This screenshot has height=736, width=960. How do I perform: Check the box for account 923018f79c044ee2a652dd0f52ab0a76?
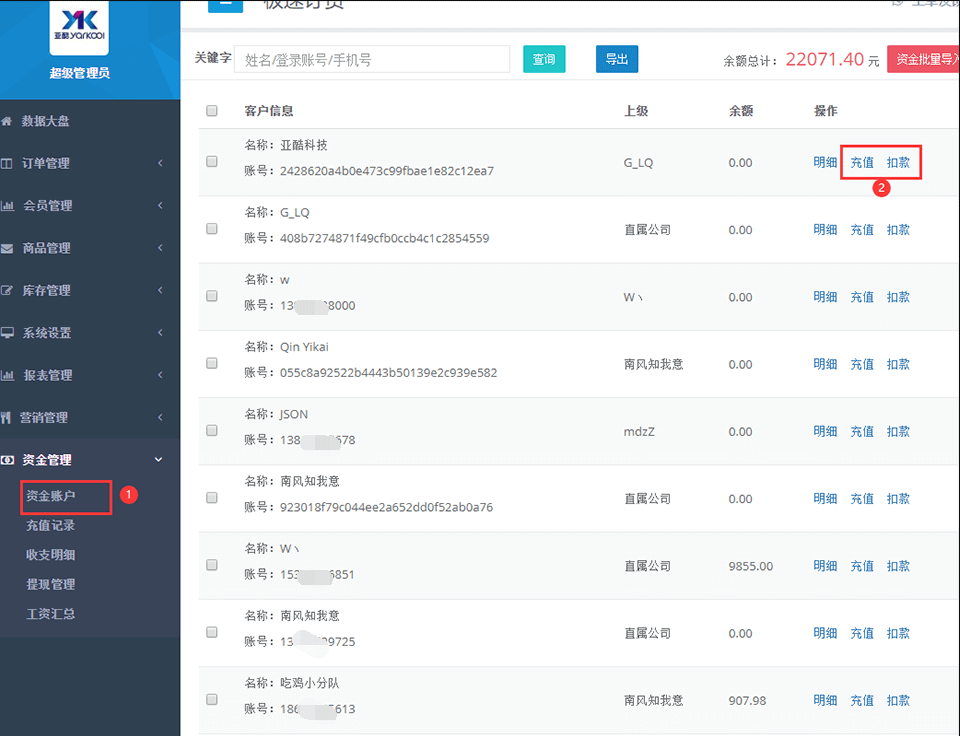212,498
